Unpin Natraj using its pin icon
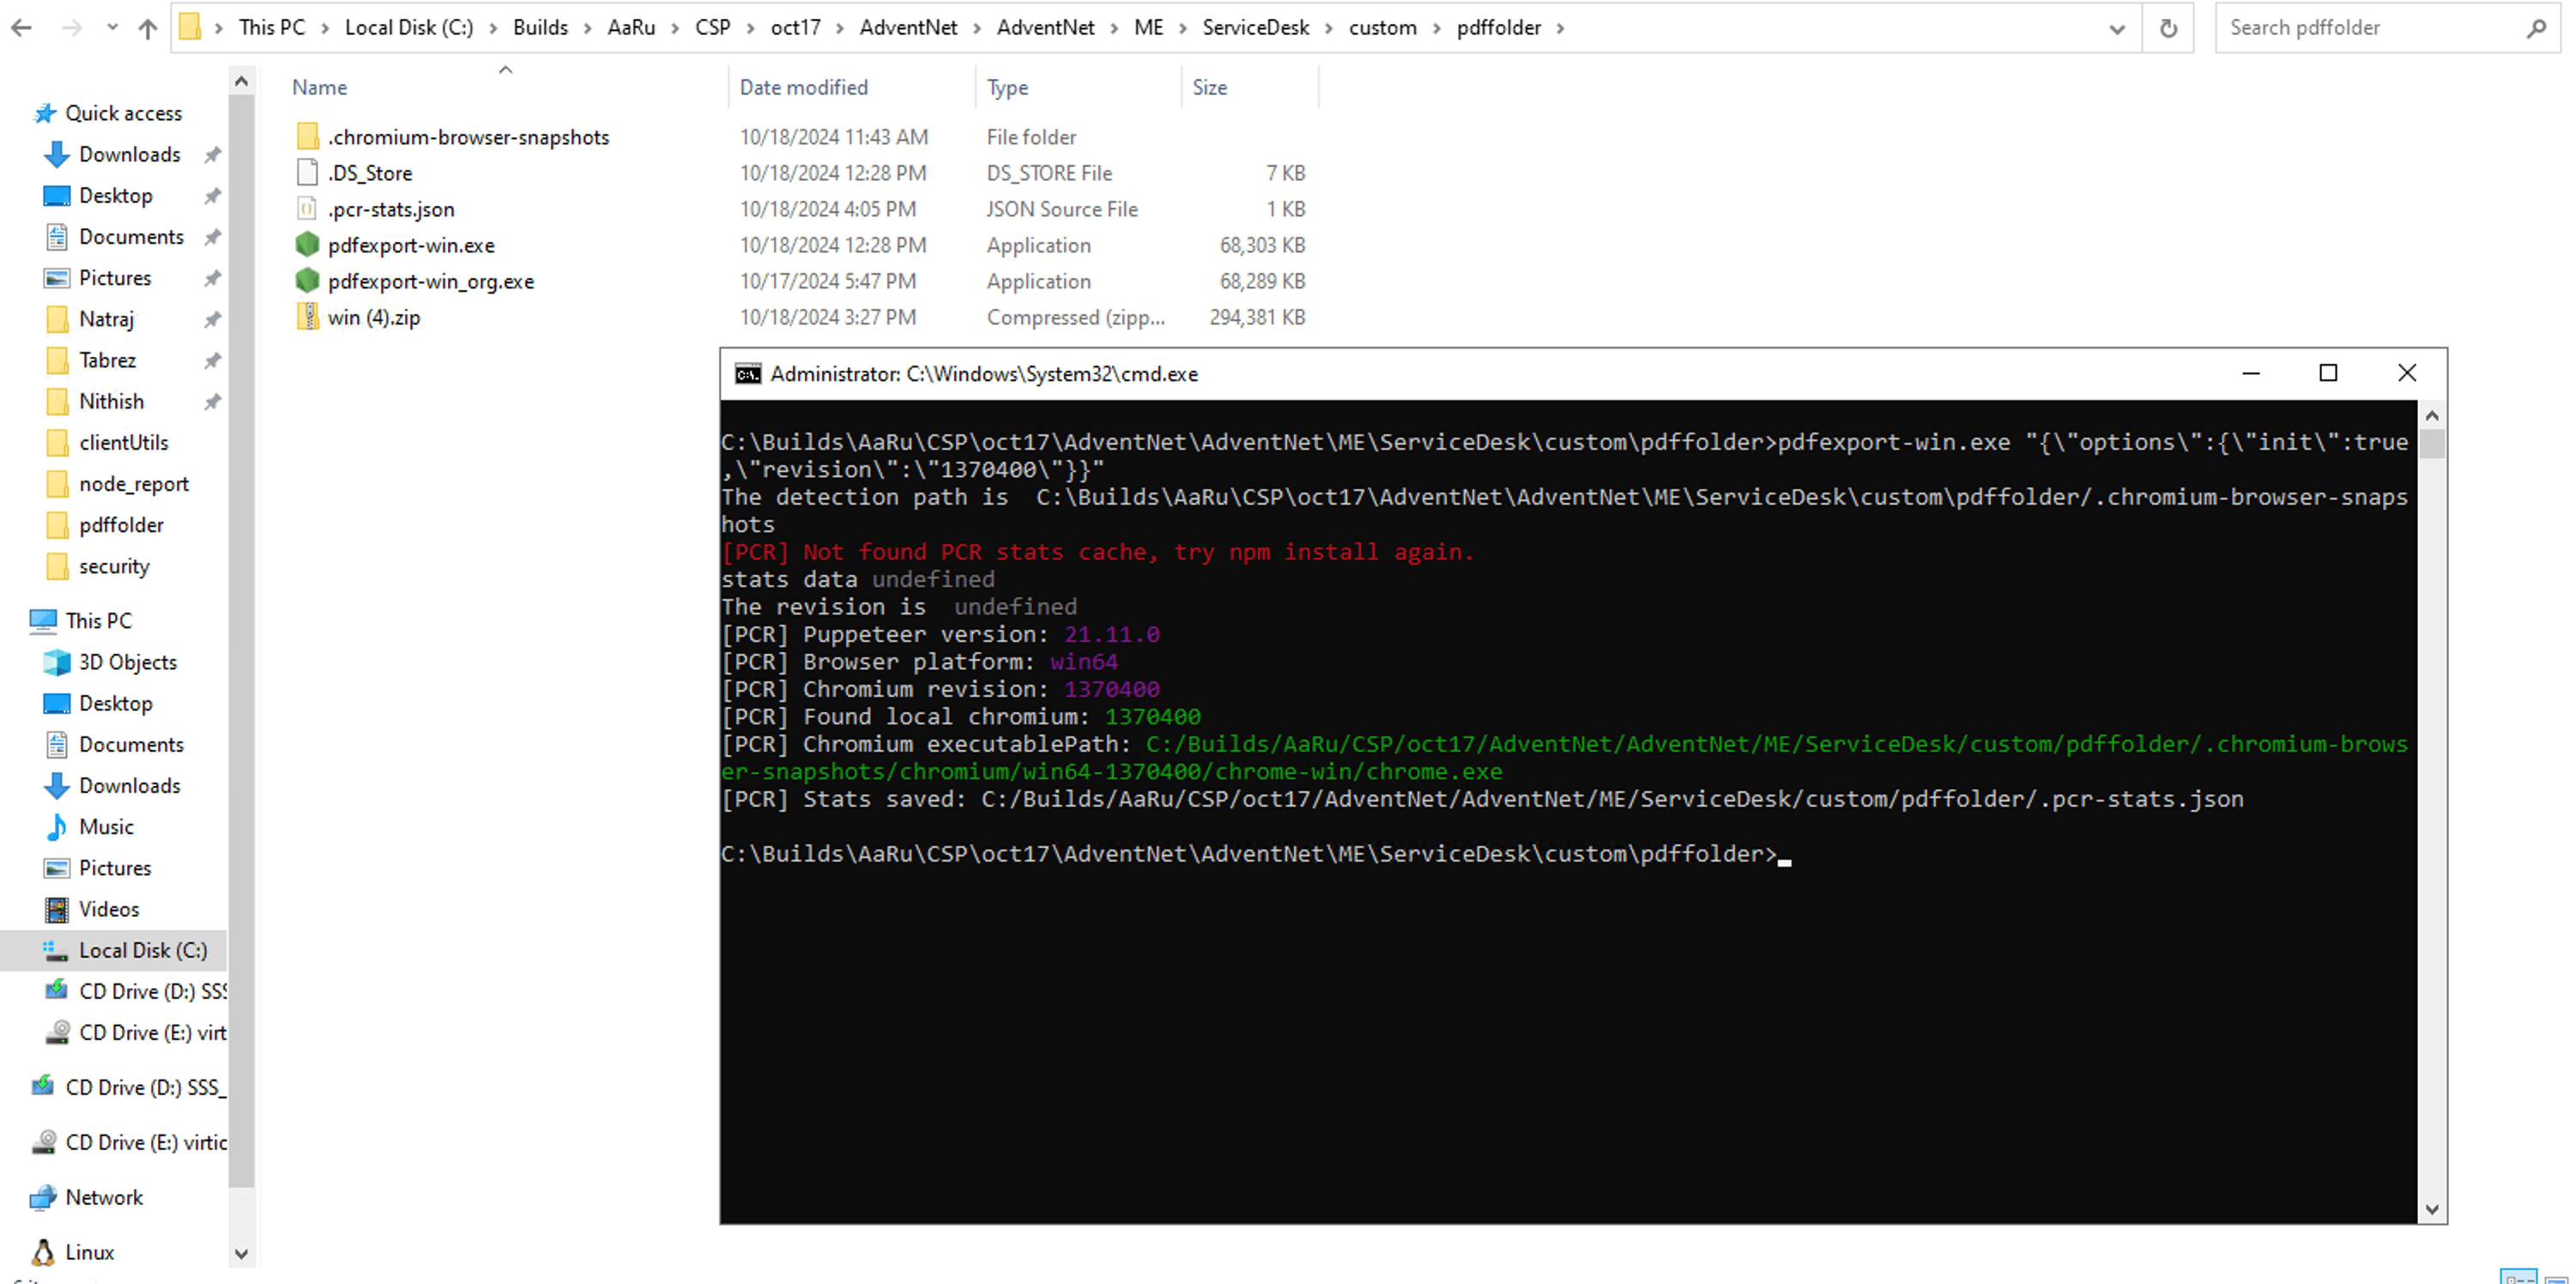 click(212, 319)
